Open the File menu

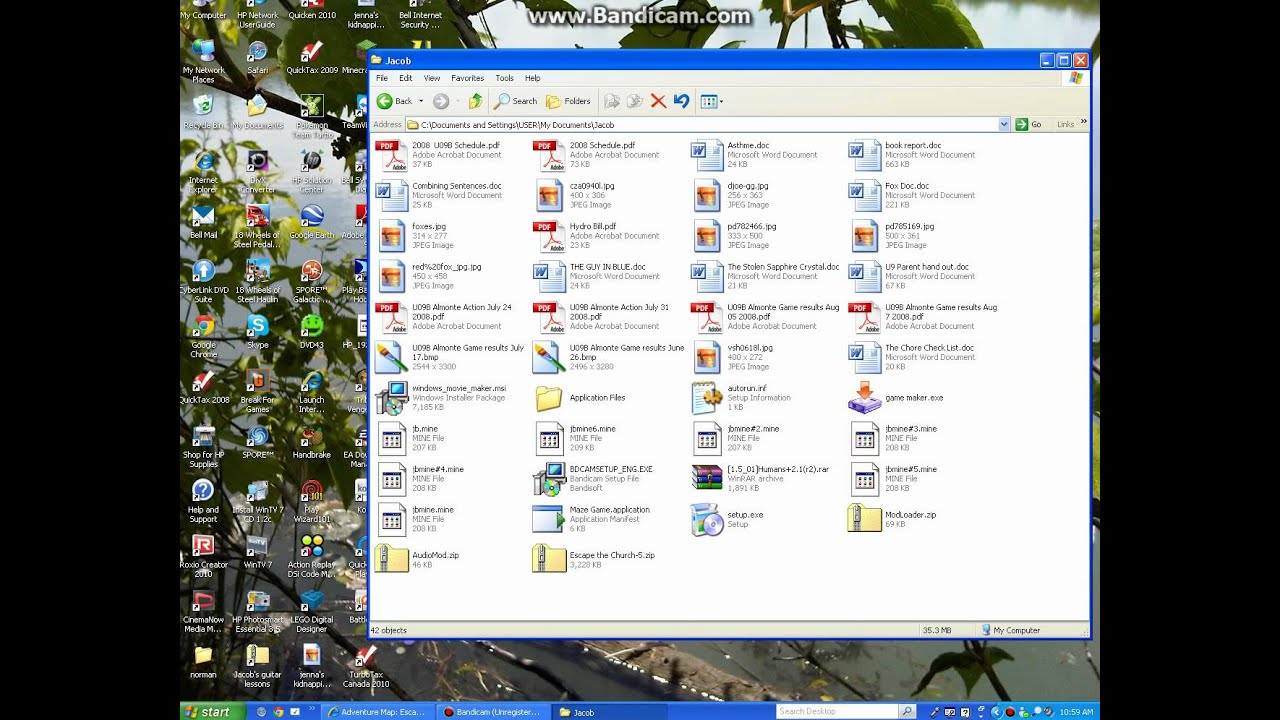(382, 78)
